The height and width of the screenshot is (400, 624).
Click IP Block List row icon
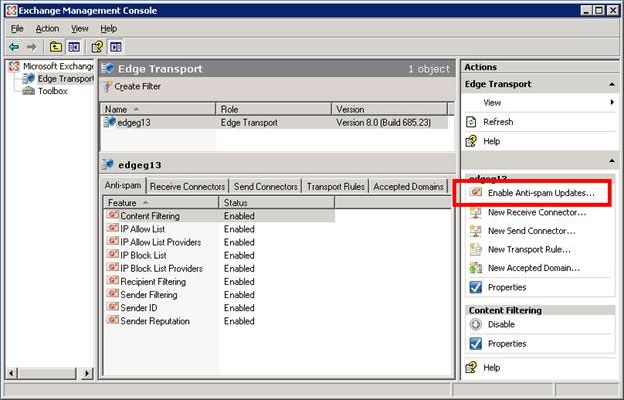click(113, 255)
